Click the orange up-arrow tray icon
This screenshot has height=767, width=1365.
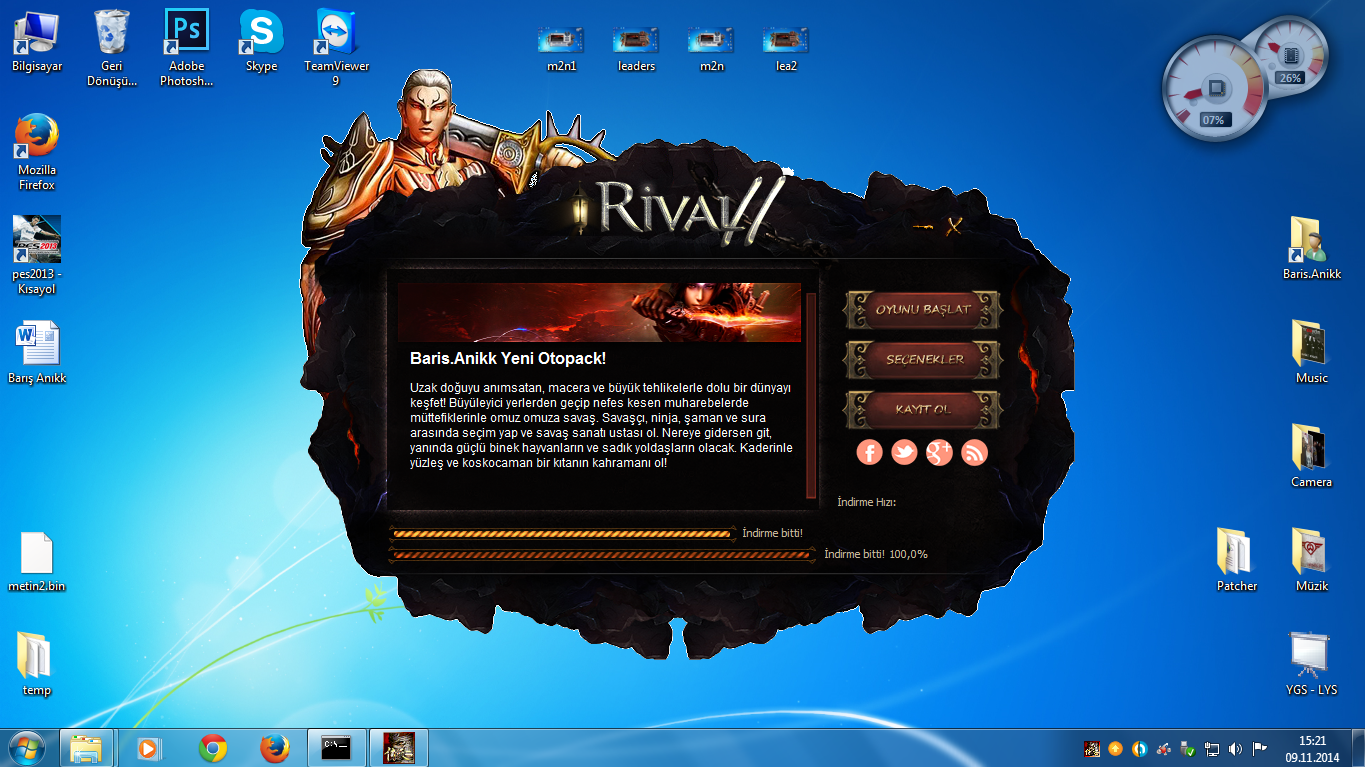coord(1116,748)
